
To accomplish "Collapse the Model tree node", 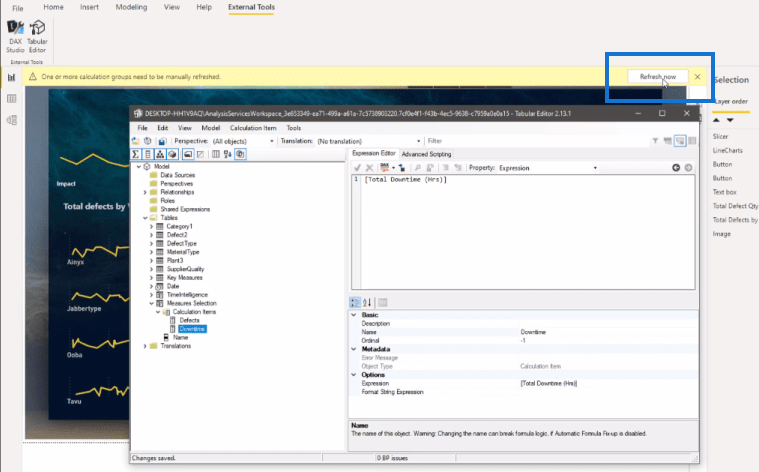I will [138, 167].
